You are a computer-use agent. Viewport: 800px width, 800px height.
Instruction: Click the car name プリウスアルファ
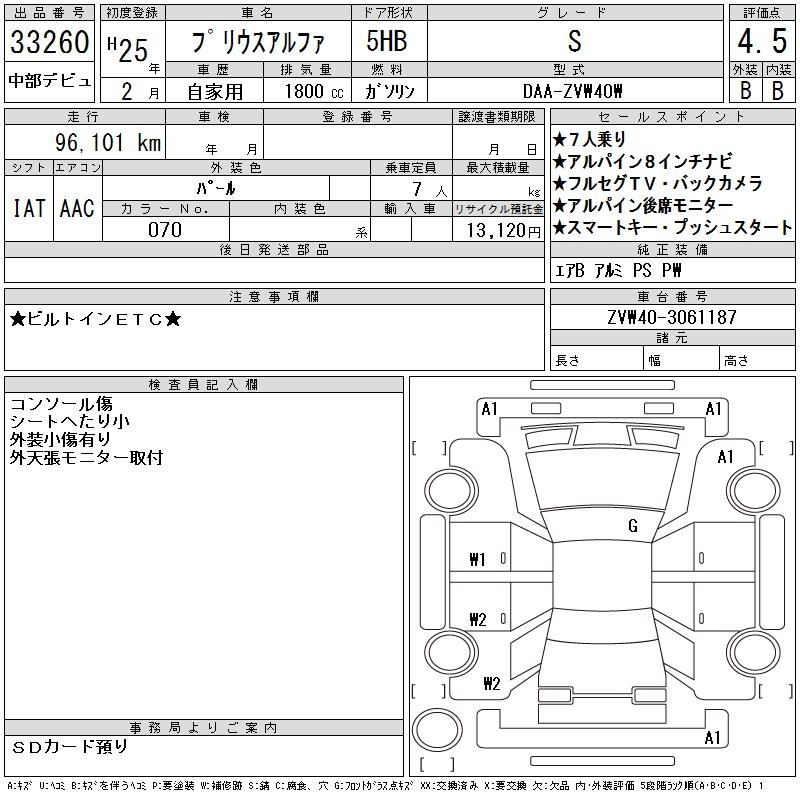[x=256, y=43]
